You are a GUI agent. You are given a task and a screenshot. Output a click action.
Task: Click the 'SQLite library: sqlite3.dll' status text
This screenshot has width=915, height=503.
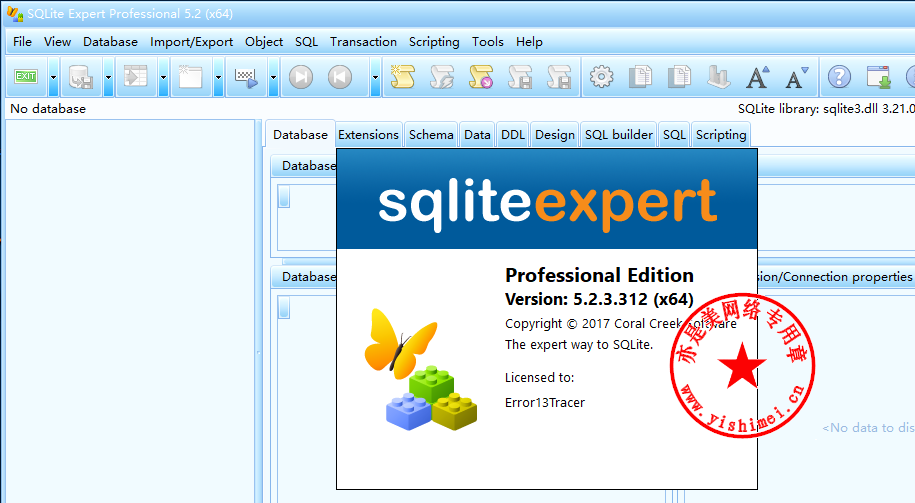click(826, 109)
